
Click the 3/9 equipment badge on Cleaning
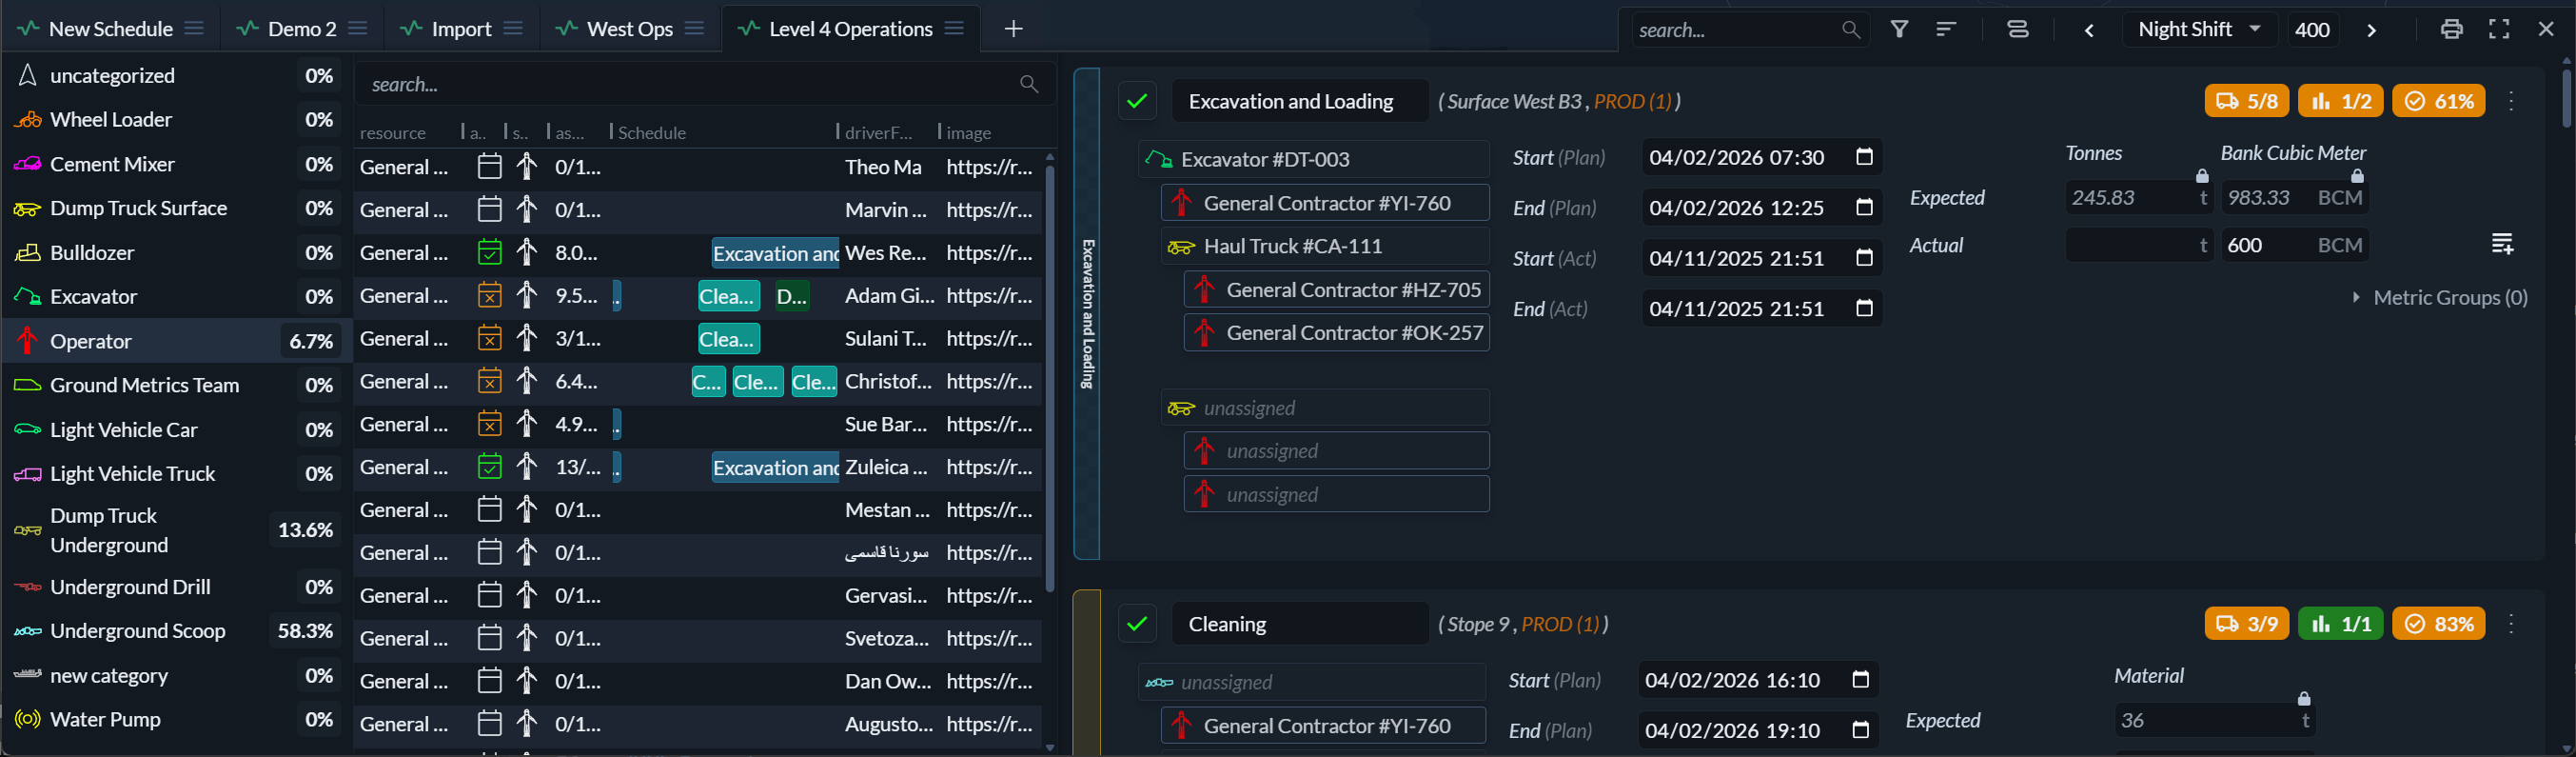coord(2247,624)
